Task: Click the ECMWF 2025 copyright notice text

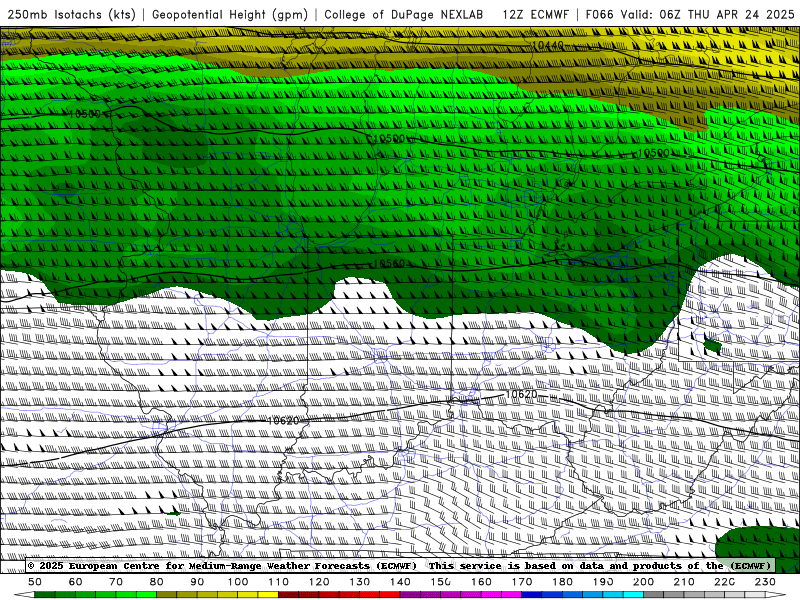Action: click(x=222, y=565)
